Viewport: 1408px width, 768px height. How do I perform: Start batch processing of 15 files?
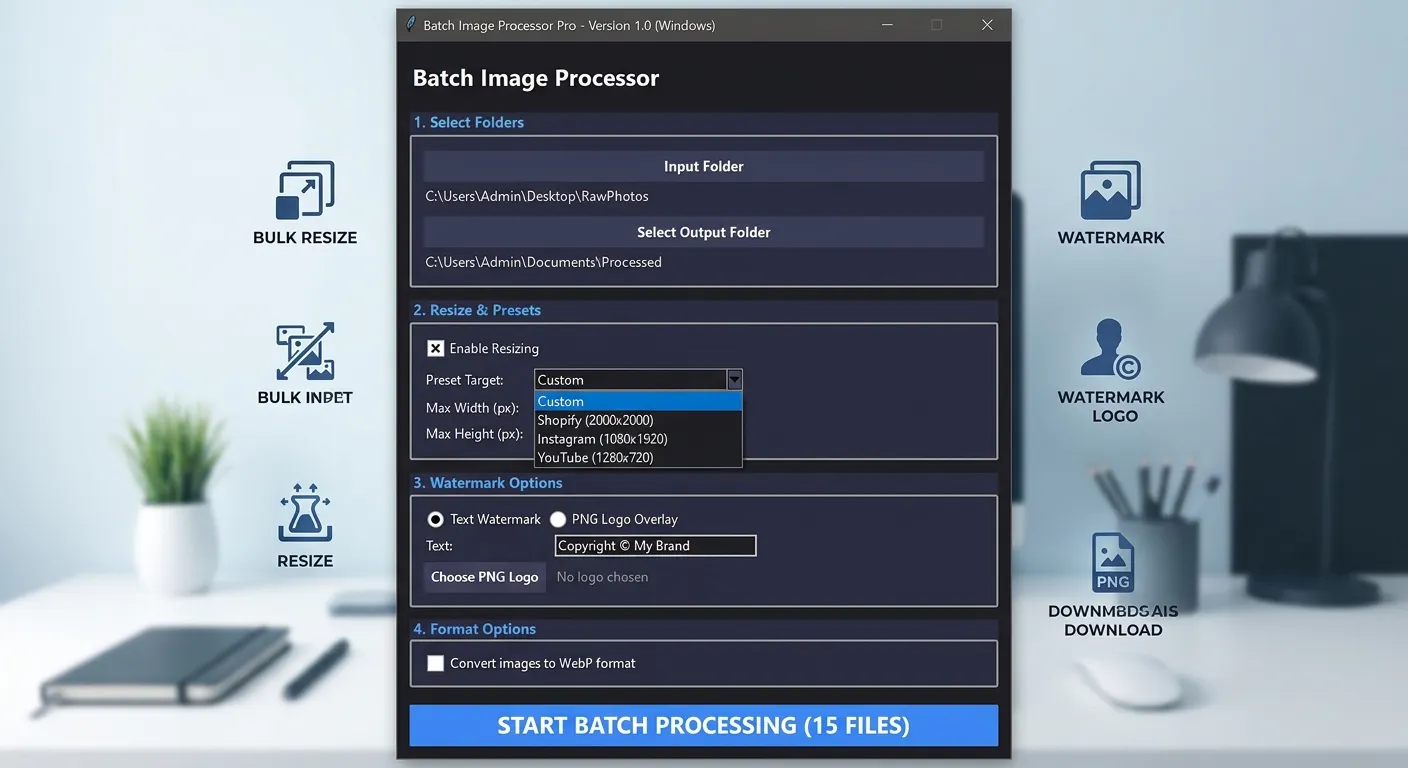pyautogui.click(x=704, y=725)
